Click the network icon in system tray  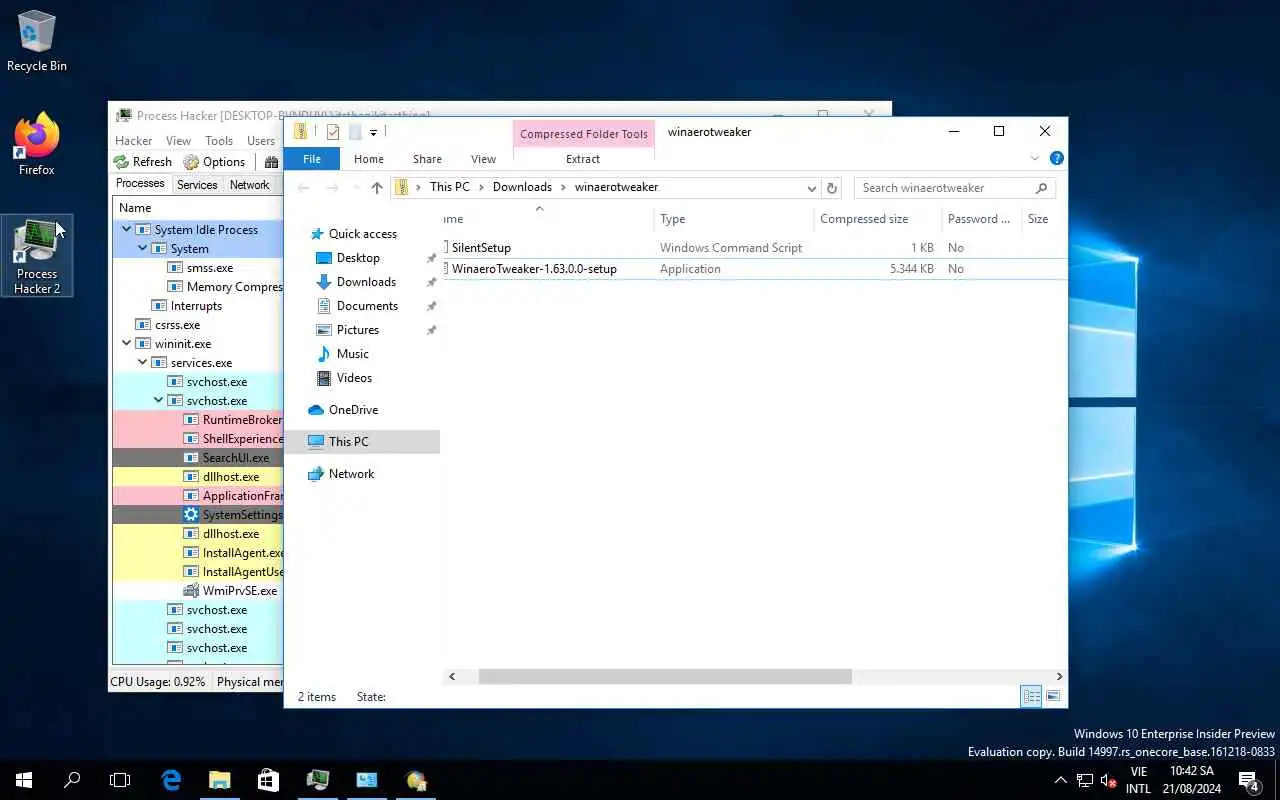coord(1085,780)
